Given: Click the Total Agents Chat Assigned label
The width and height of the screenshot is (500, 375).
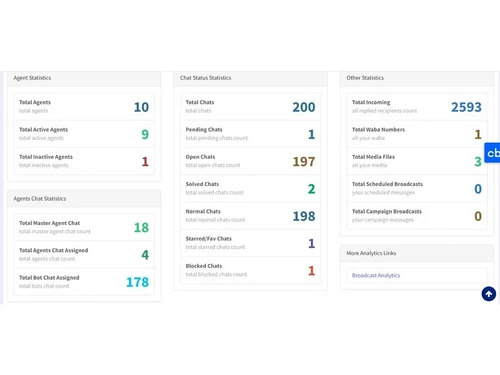Looking at the screenshot, I should point(54,250).
